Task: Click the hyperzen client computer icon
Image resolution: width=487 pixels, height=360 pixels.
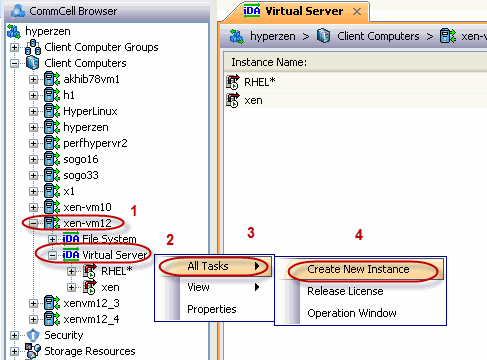Action: click(52, 127)
